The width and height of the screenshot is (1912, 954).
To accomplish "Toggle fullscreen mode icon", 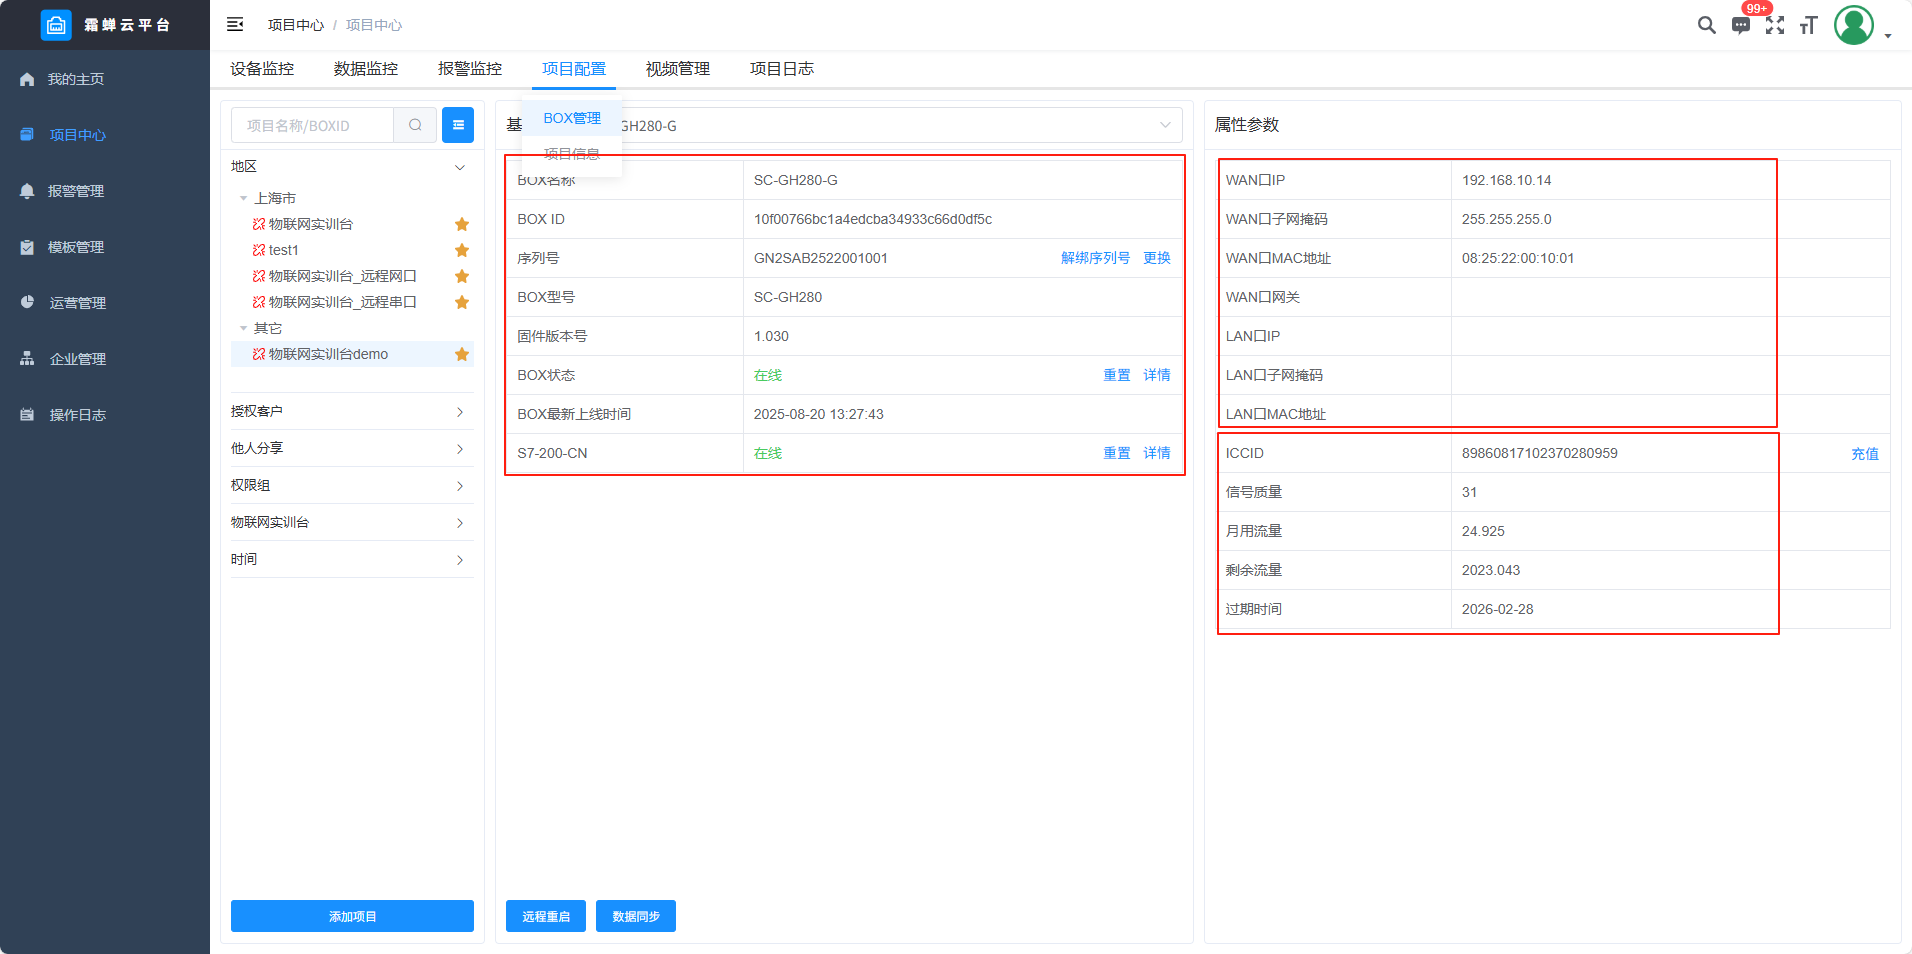I will (1775, 26).
